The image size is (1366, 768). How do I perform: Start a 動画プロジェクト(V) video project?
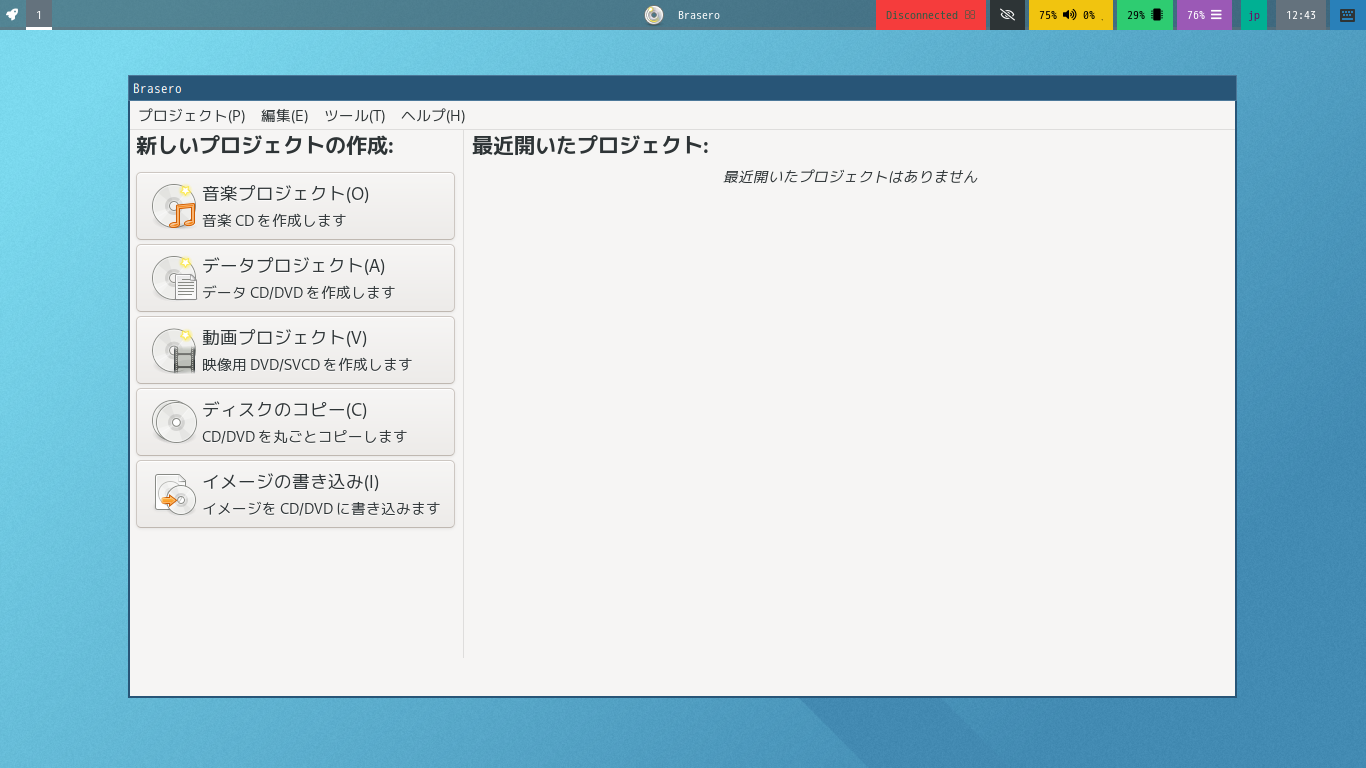pos(295,350)
